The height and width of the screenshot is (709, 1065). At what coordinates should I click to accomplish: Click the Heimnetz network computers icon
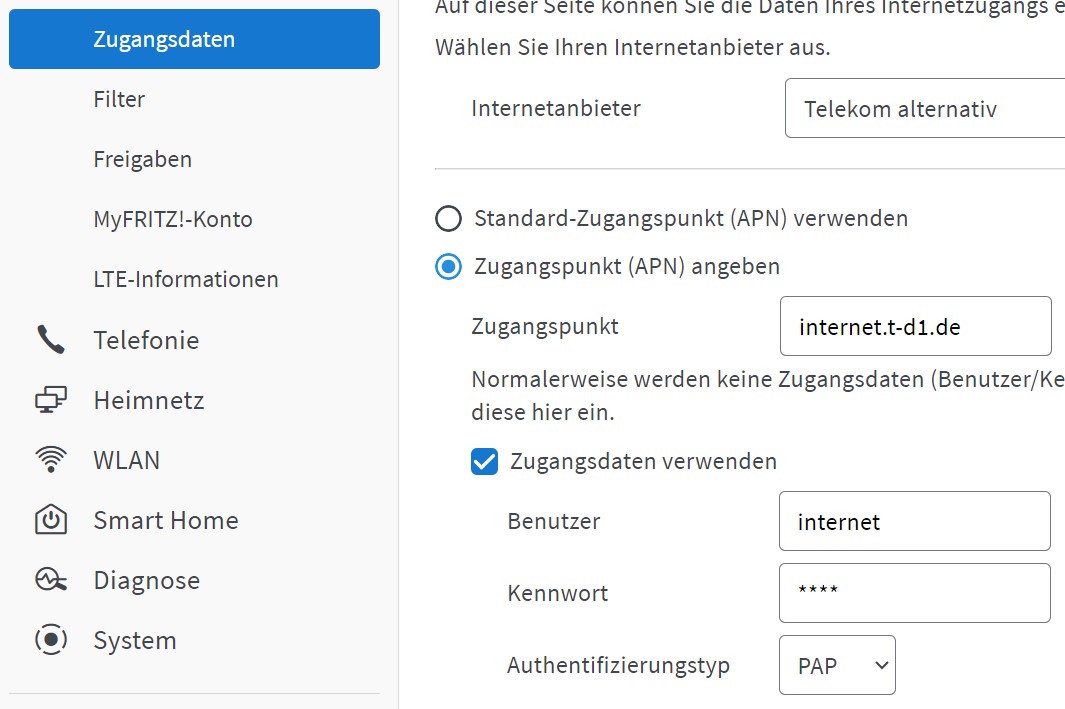coord(51,400)
